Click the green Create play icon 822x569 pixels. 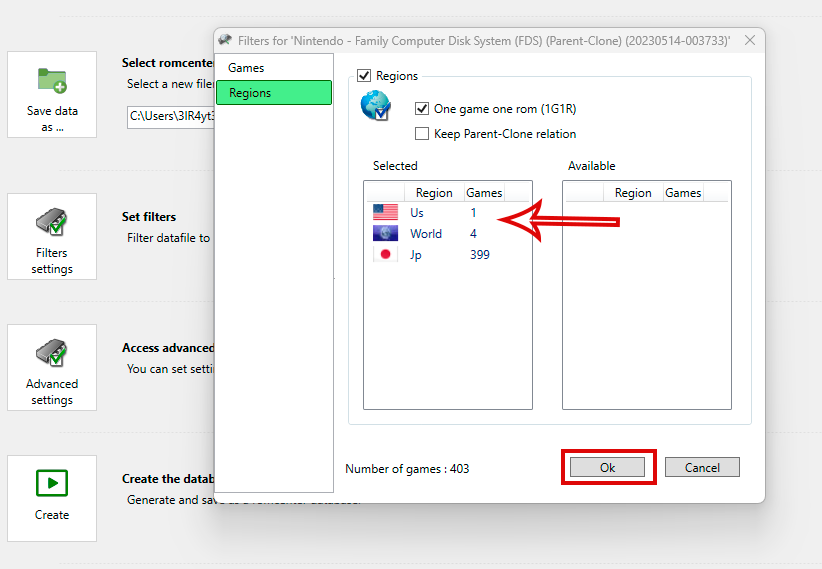coord(52,483)
